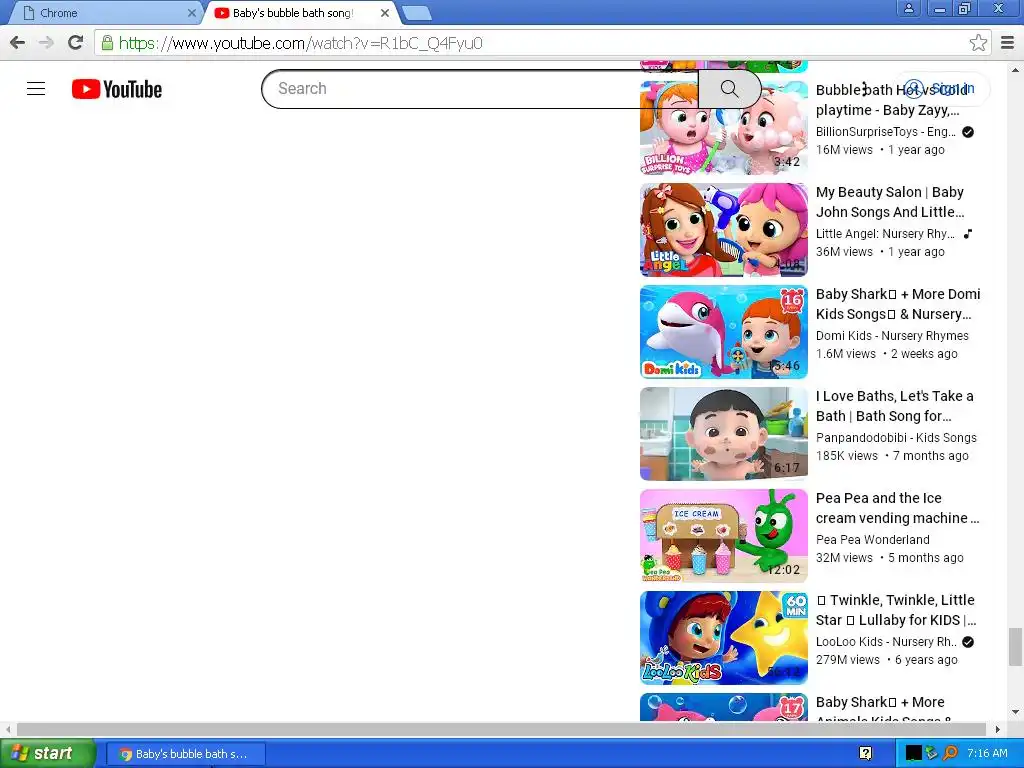
Task: Go back with browser back arrow
Action: coord(18,43)
